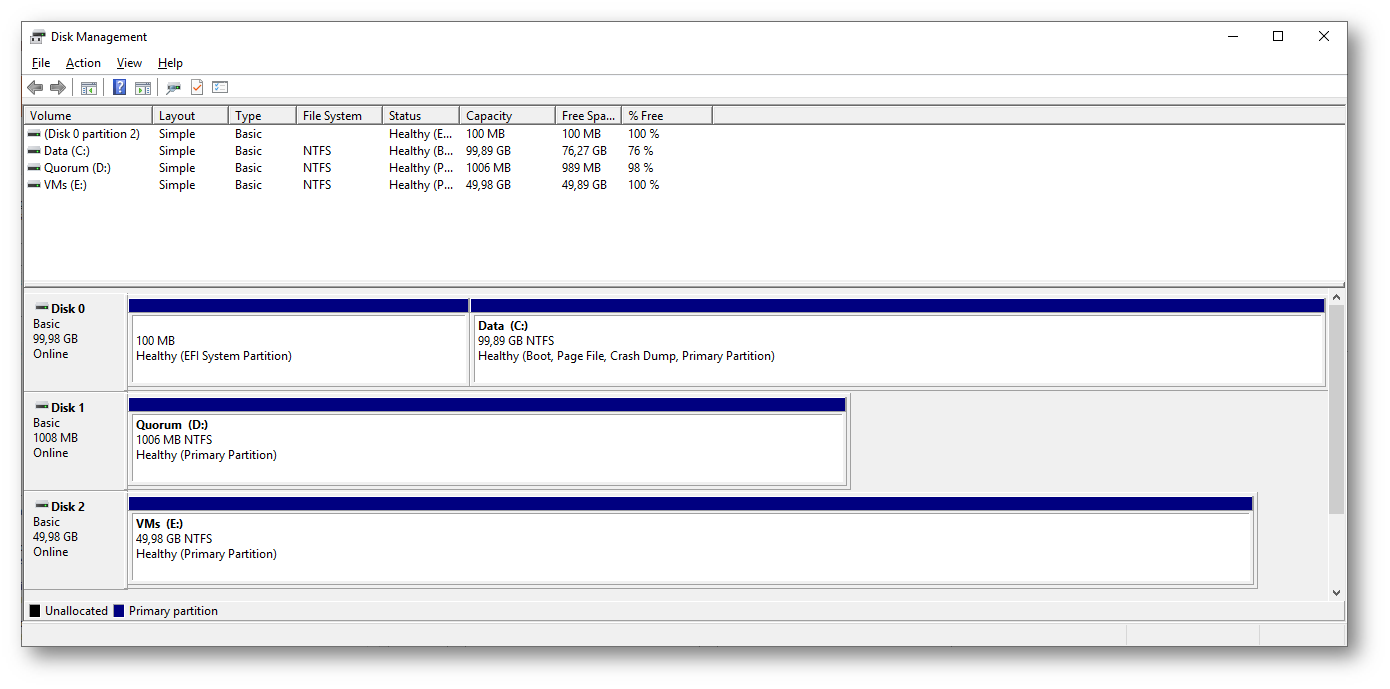This screenshot has width=1390, height=689.
Task: Click the drive icon beside VMs (E:) row
Action: (x=35, y=185)
